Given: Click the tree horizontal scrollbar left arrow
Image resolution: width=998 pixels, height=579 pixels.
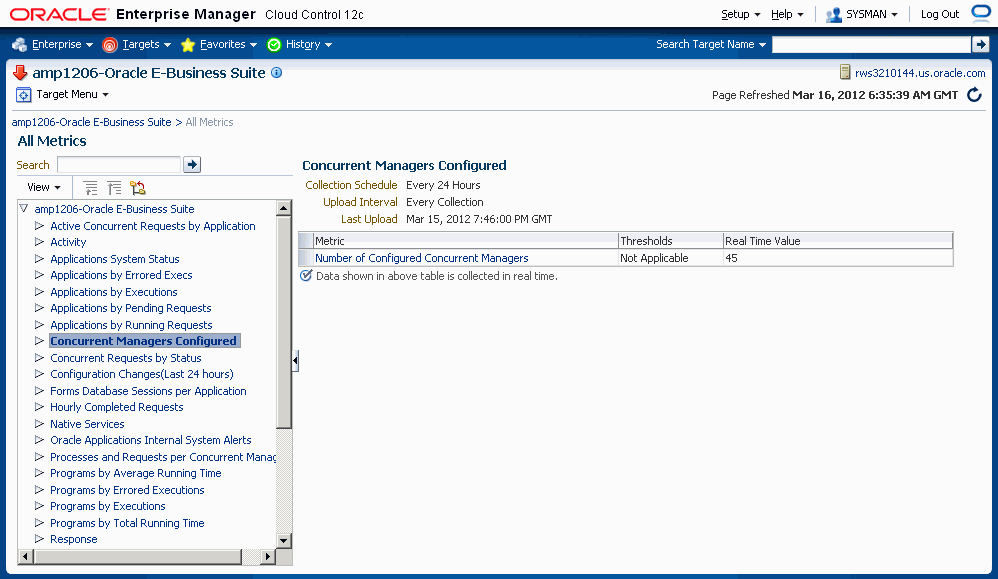Looking at the screenshot, I should (25, 557).
